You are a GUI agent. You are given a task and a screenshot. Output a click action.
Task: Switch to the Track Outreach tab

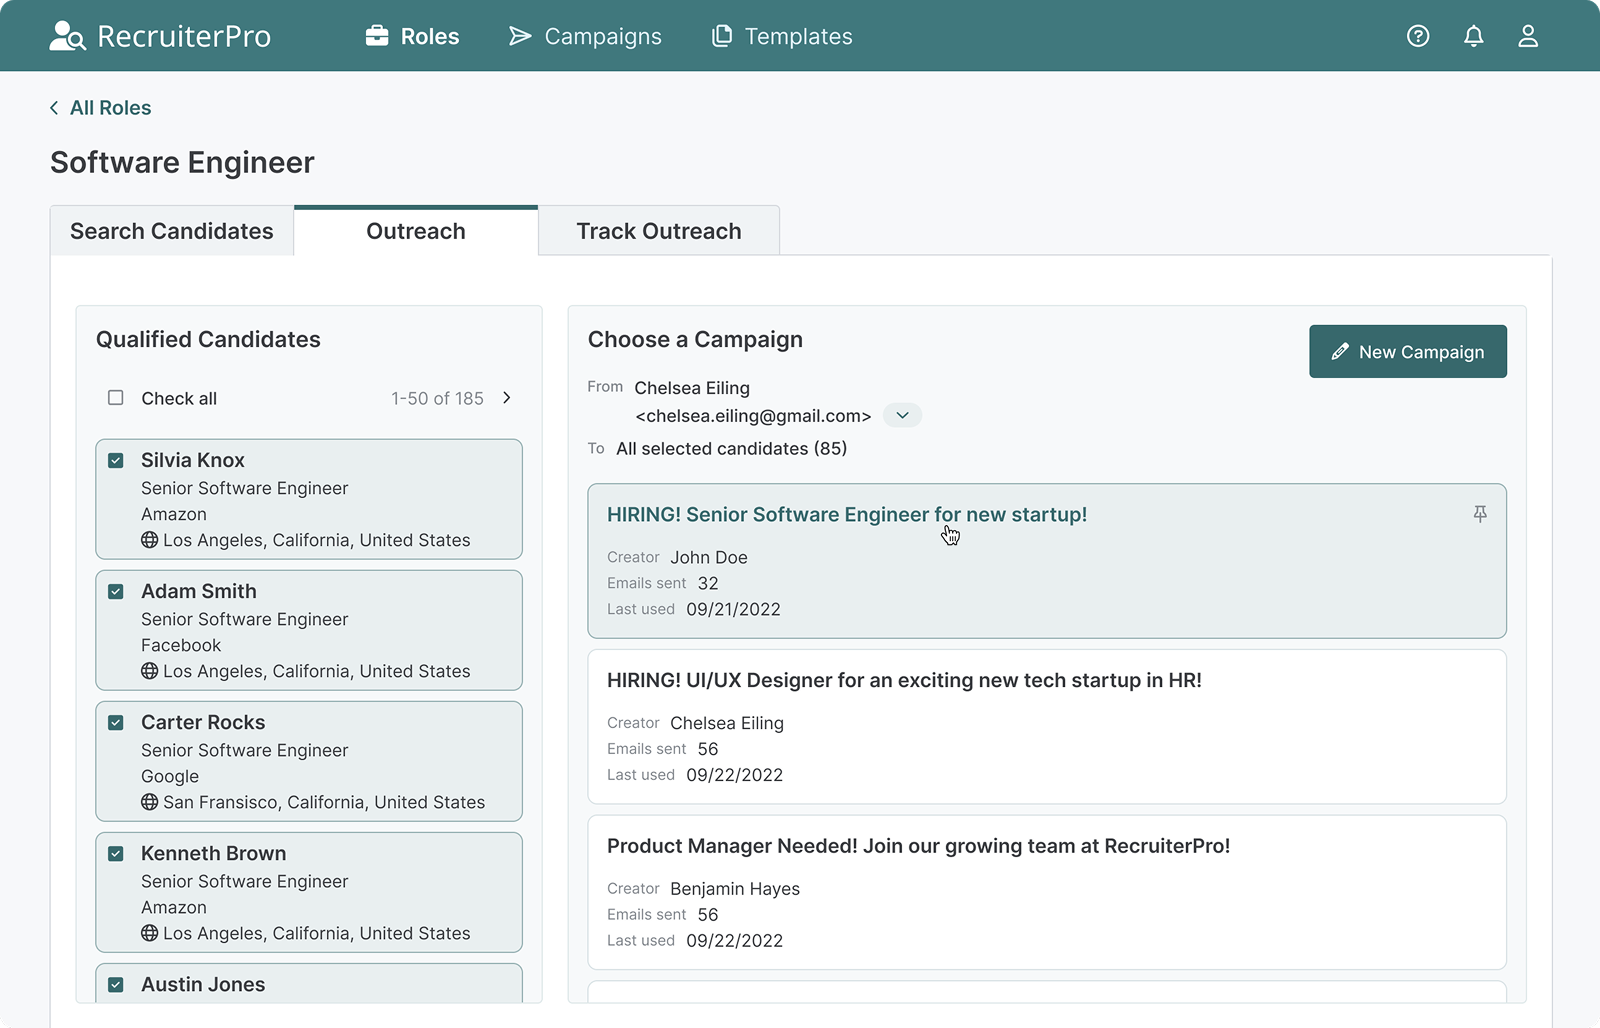[x=658, y=231]
